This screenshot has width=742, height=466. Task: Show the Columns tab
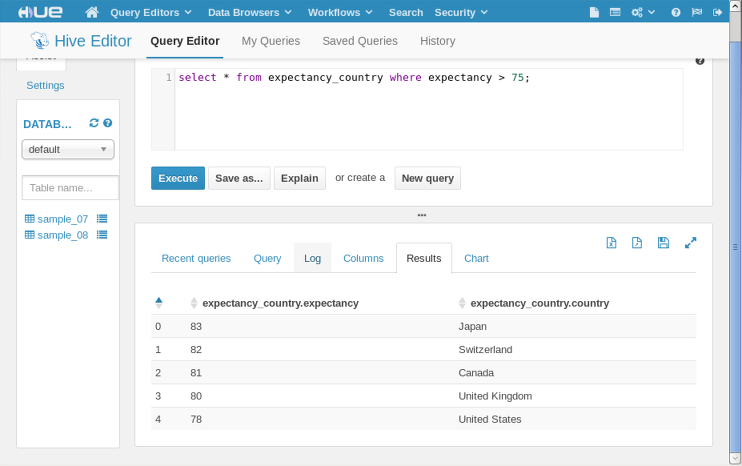pyautogui.click(x=363, y=258)
